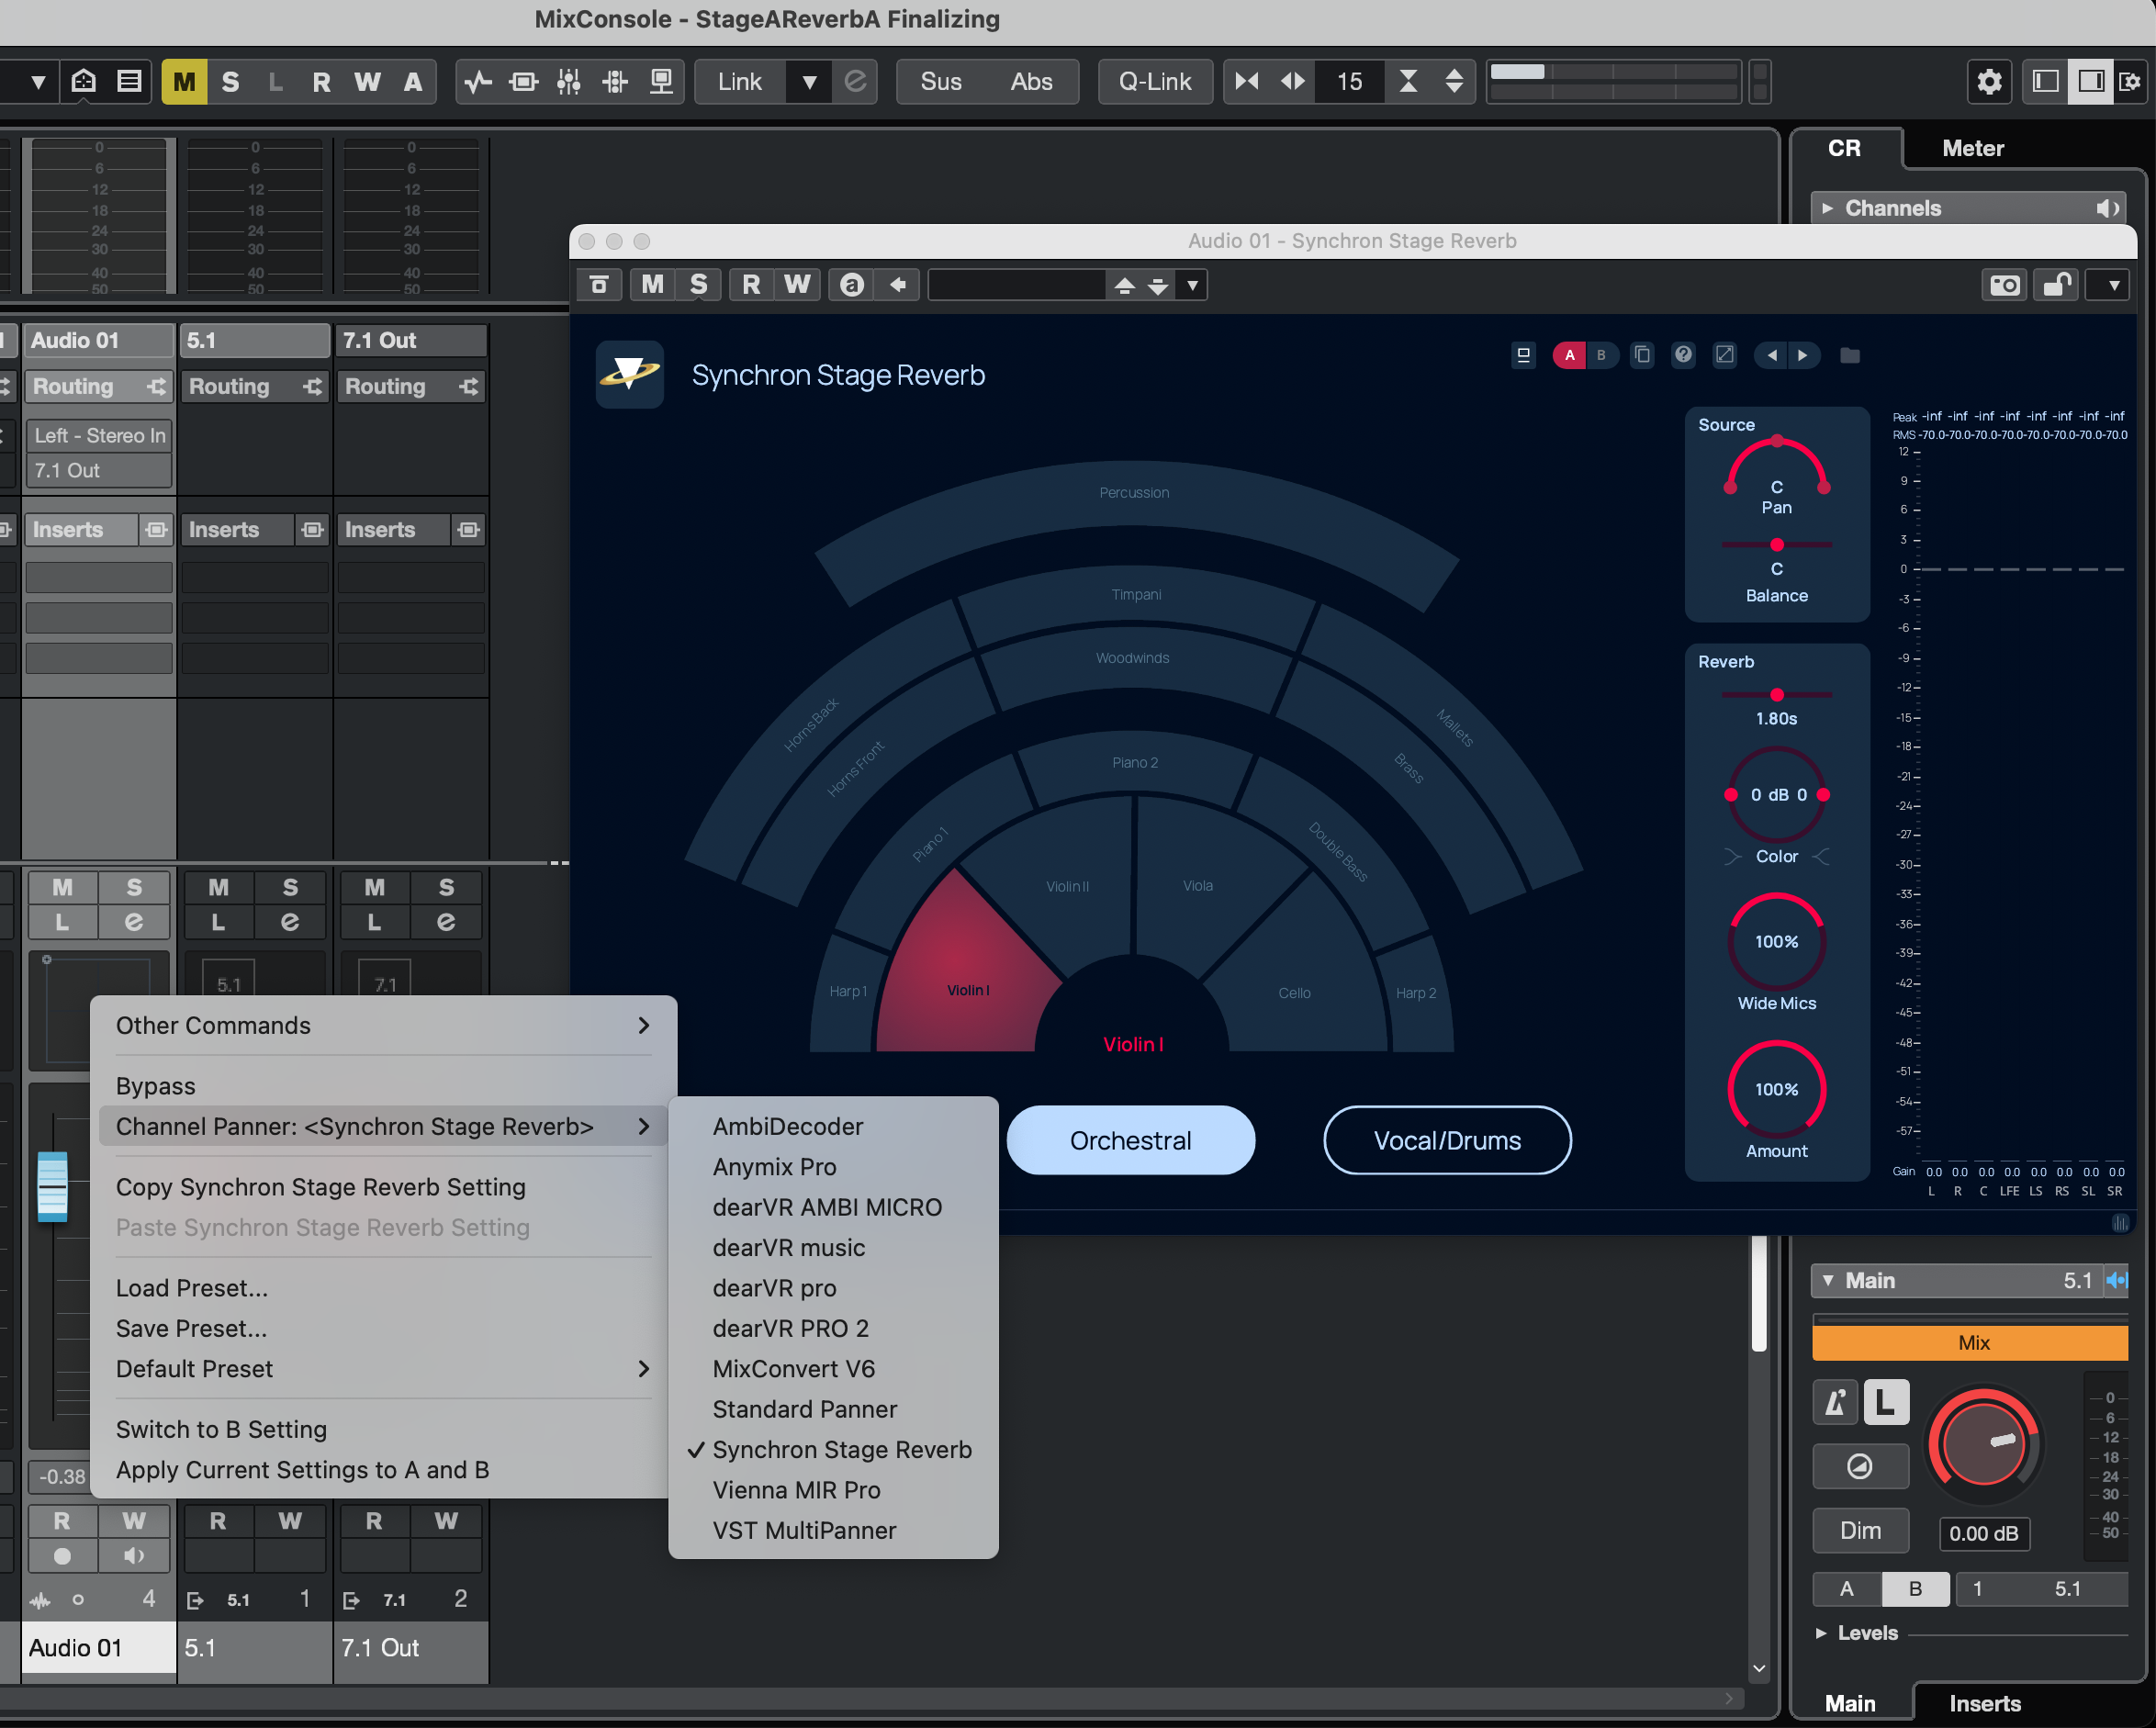The image size is (2156, 1728).
Task: Collapse the Main section in Control Room
Action: (x=1827, y=1280)
